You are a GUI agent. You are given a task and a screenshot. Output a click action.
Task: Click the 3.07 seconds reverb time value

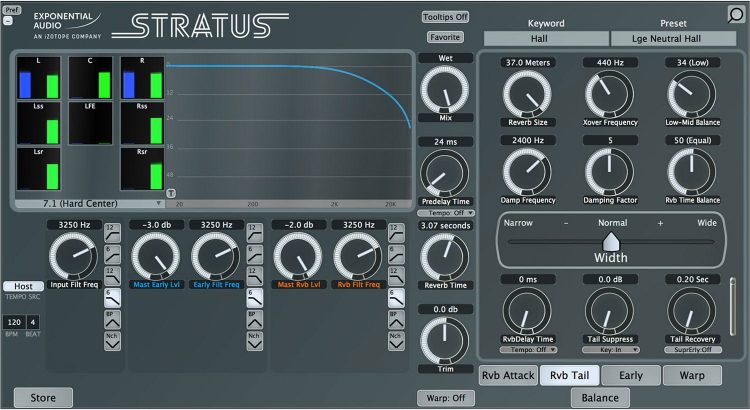pyautogui.click(x=445, y=225)
